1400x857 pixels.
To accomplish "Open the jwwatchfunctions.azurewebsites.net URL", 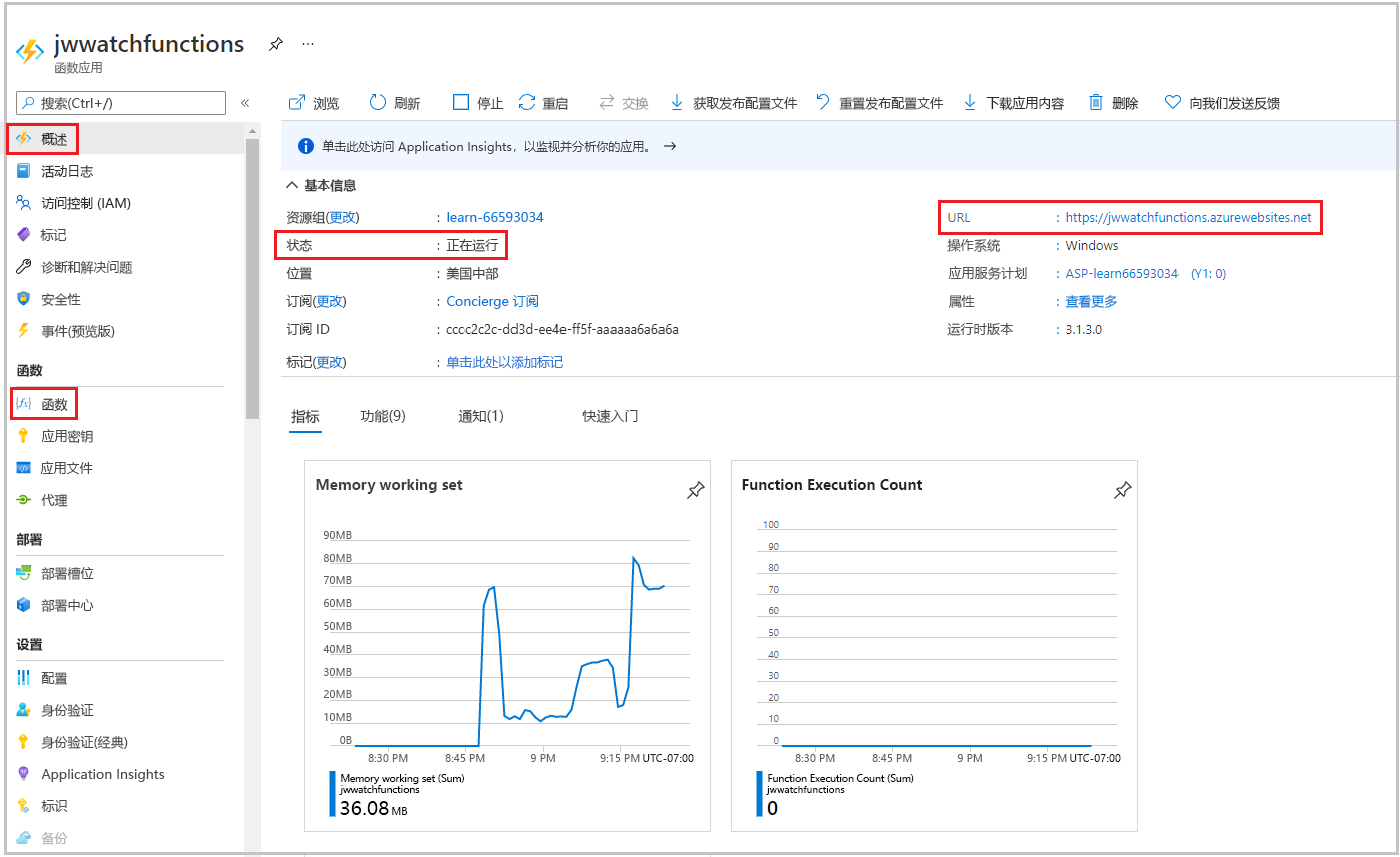I will click(1188, 217).
